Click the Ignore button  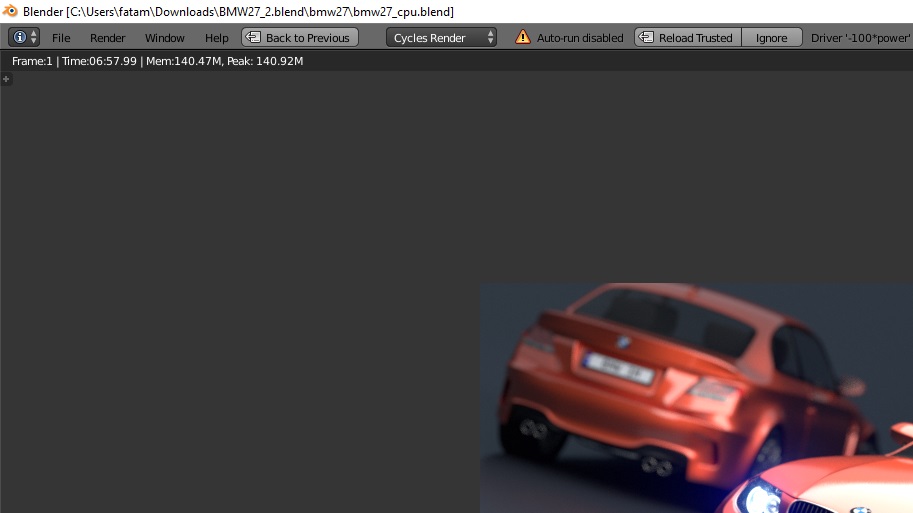[772, 37]
